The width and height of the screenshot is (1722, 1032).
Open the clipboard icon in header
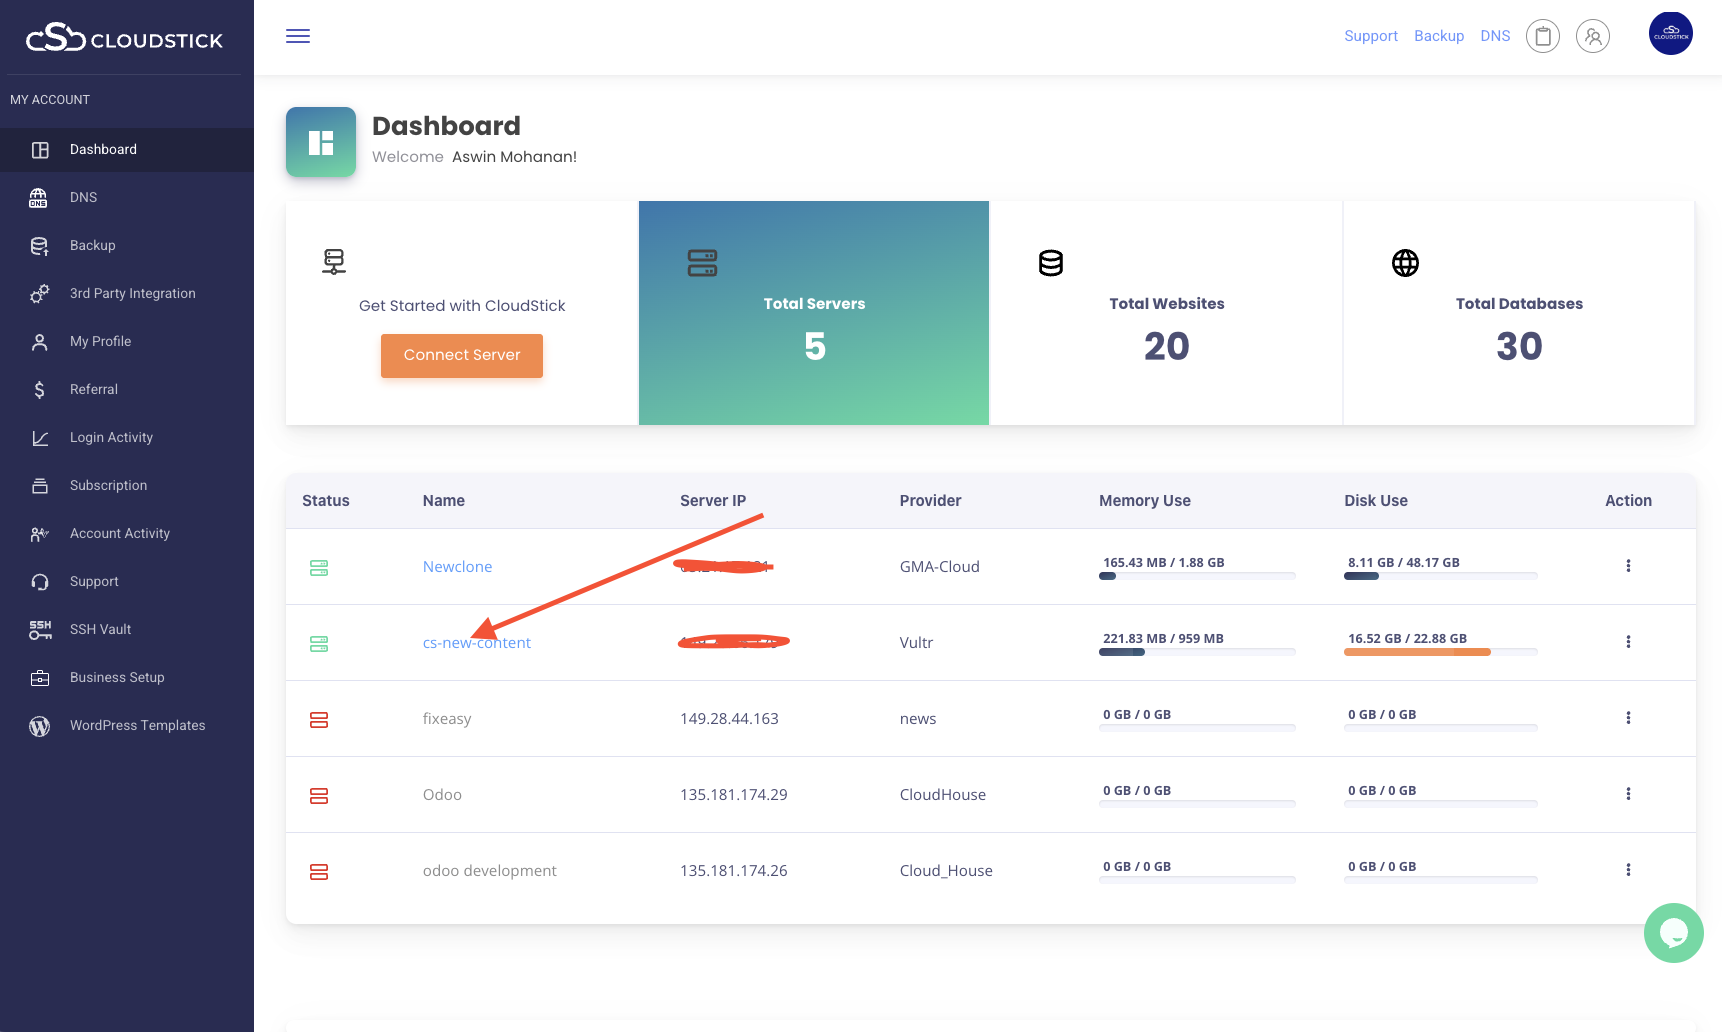[1542, 37]
